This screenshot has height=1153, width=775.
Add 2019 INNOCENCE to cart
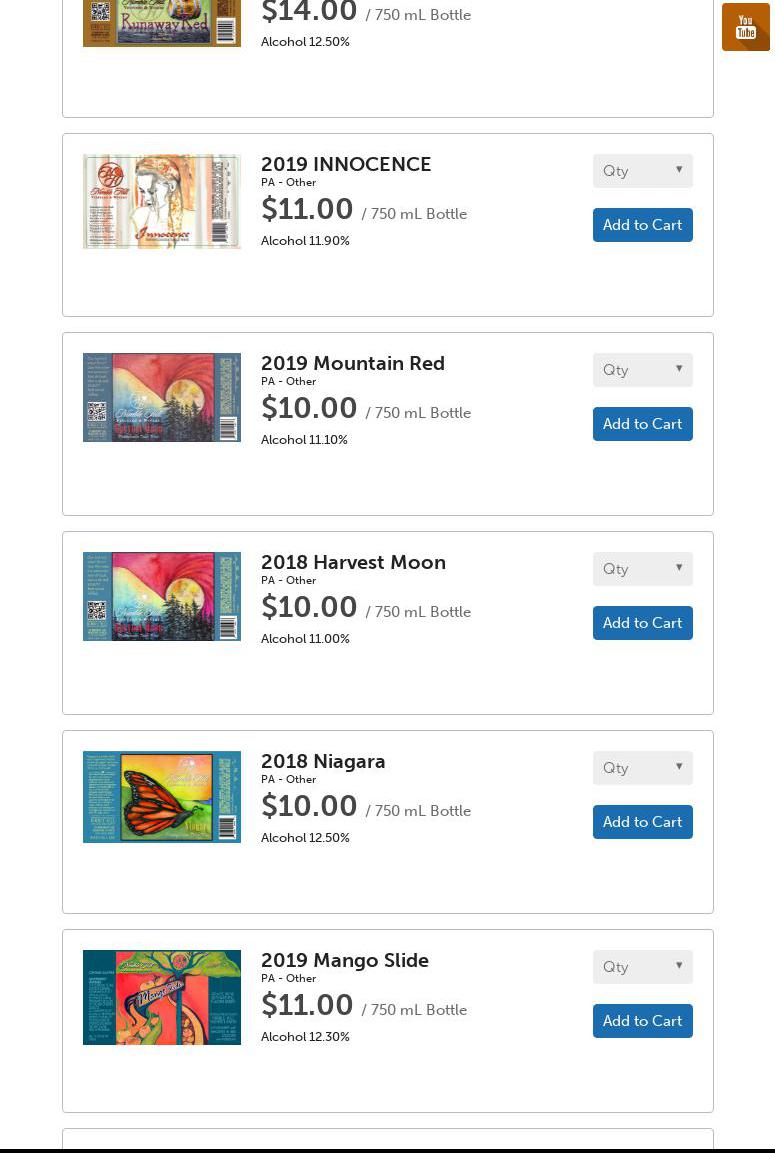[642, 225]
